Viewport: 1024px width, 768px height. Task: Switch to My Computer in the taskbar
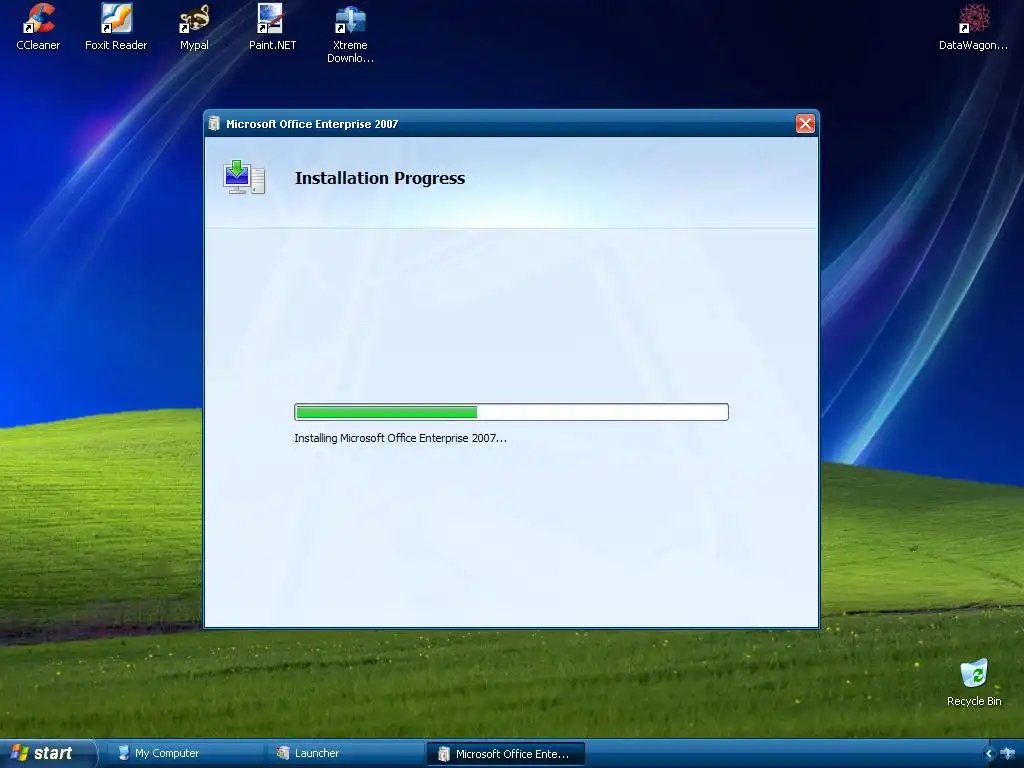click(183, 753)
